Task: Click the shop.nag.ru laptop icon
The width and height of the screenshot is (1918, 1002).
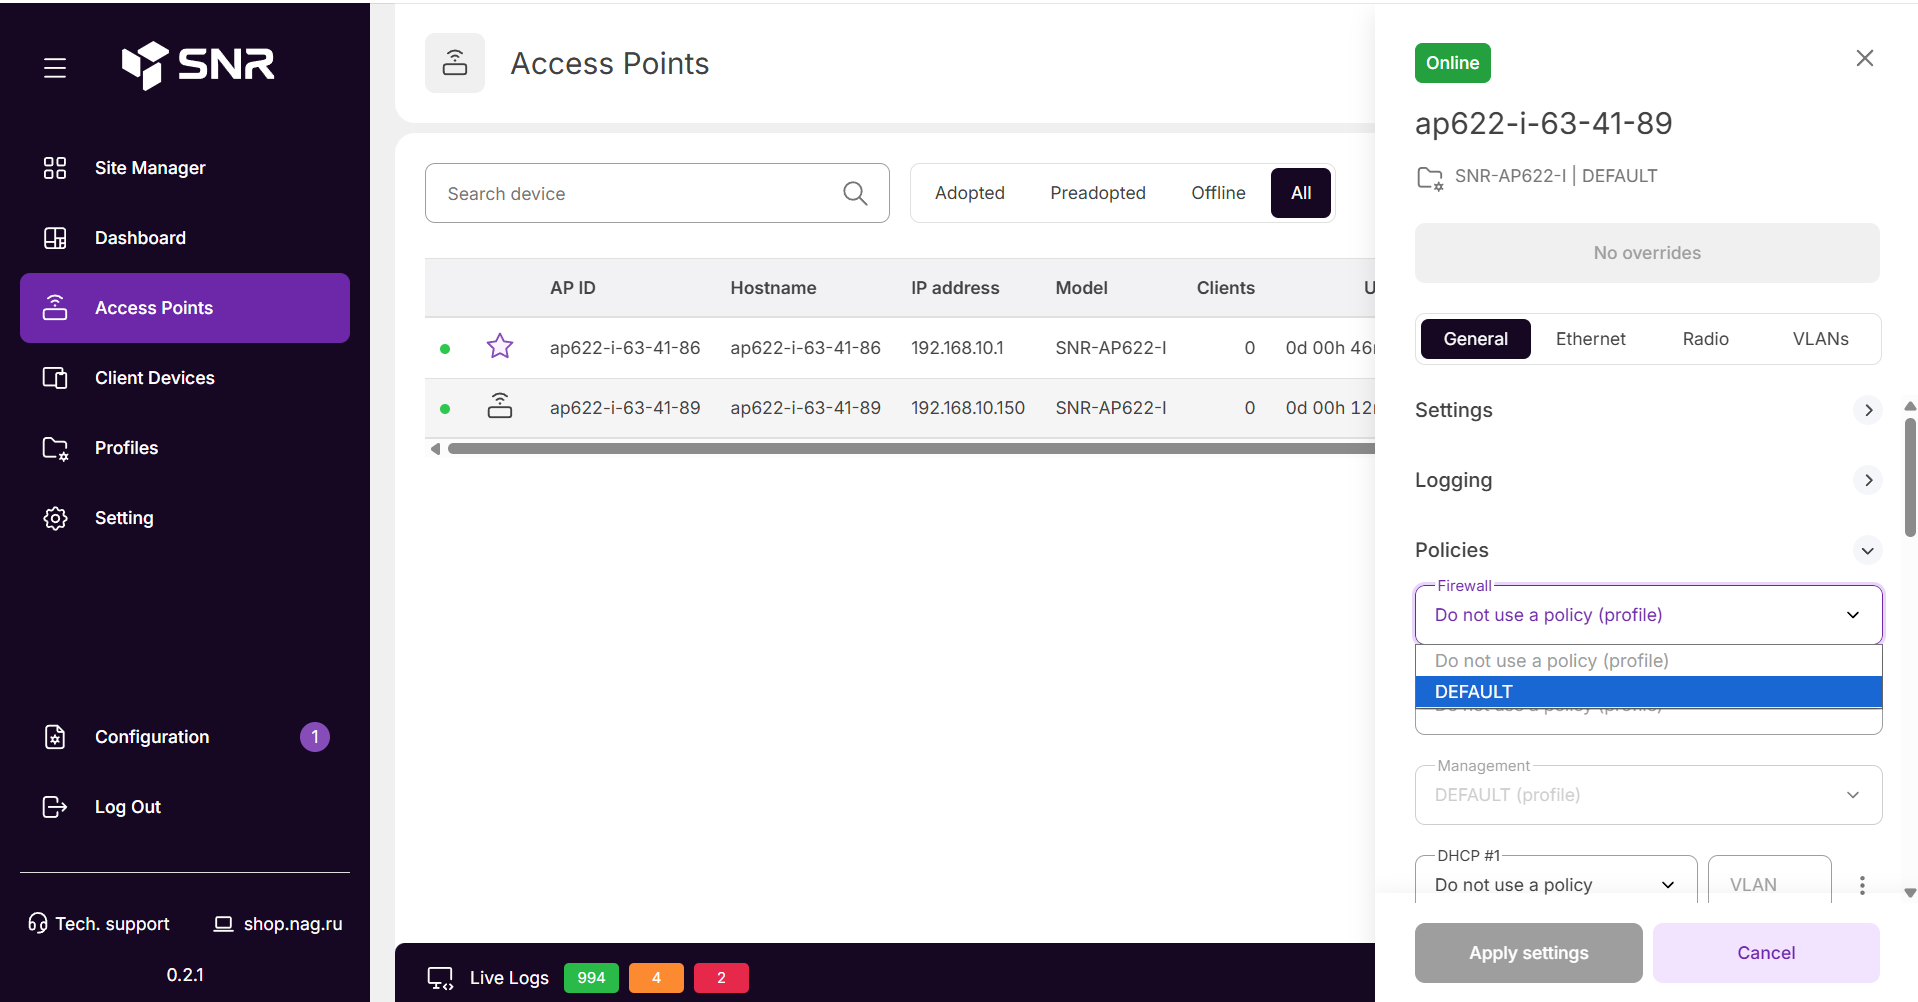Action: 224,924
